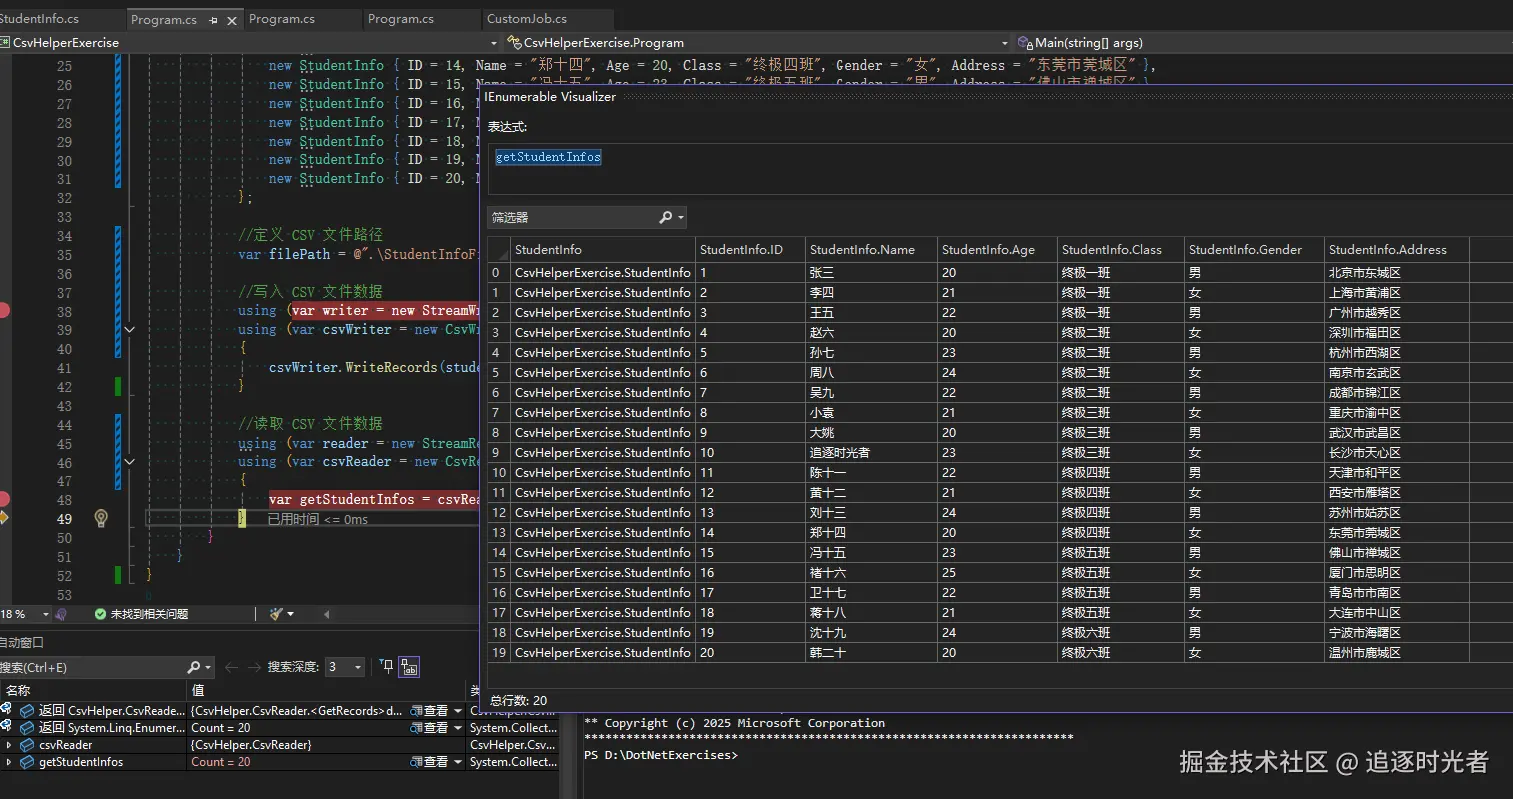Switch to the CustomJob.cs tab
The width and height of the screenshot is (1513, 799).
(x=526, y=19)
